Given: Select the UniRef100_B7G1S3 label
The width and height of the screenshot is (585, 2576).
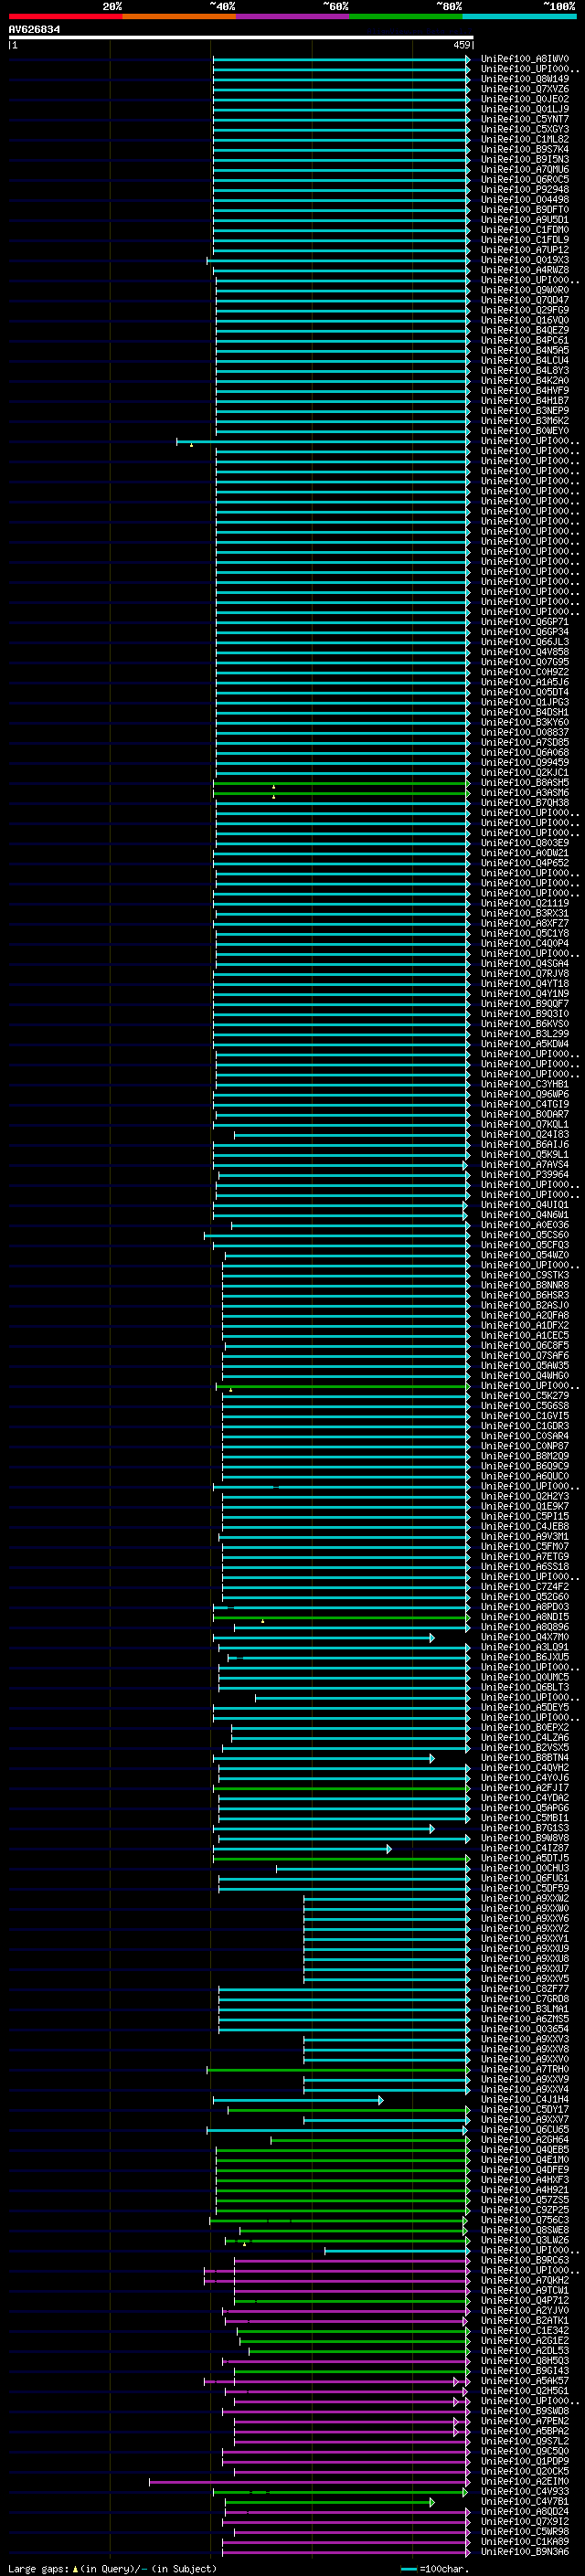Looking at the screenshot, I should 525,1828.
